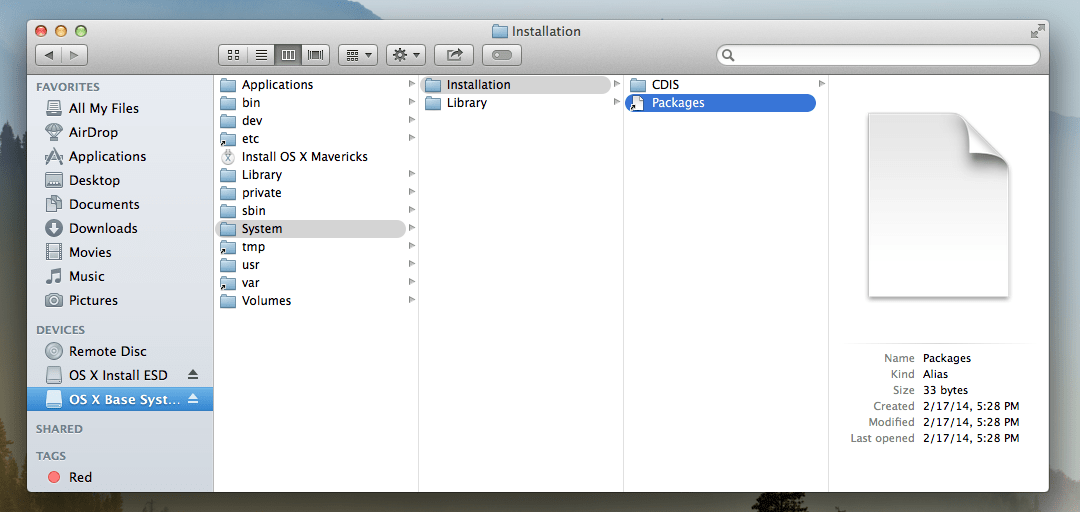
Task: Expand arrow next to bin folder
Action: [x=411, y=102]
